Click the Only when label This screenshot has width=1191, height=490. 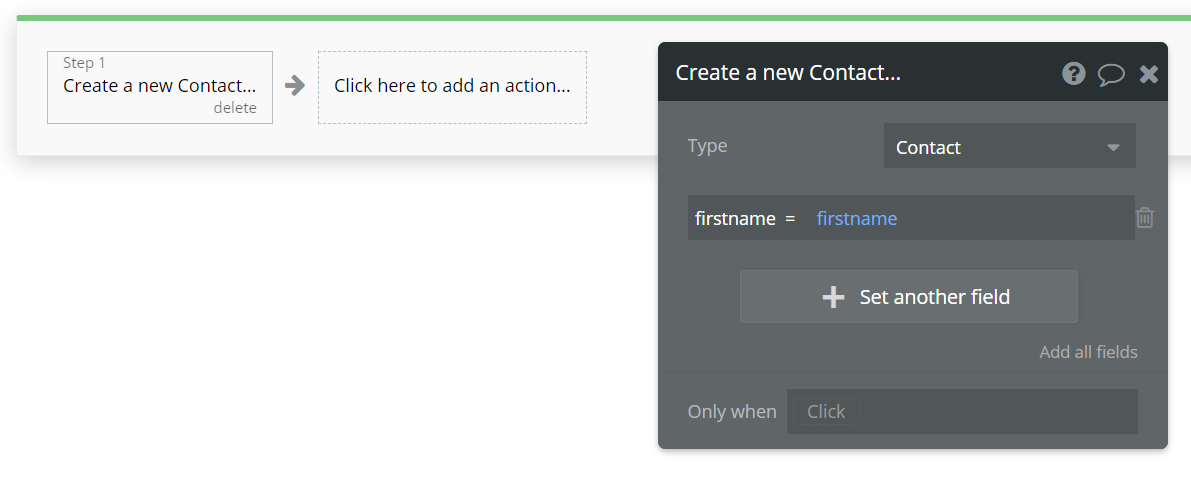click(731, 412)
